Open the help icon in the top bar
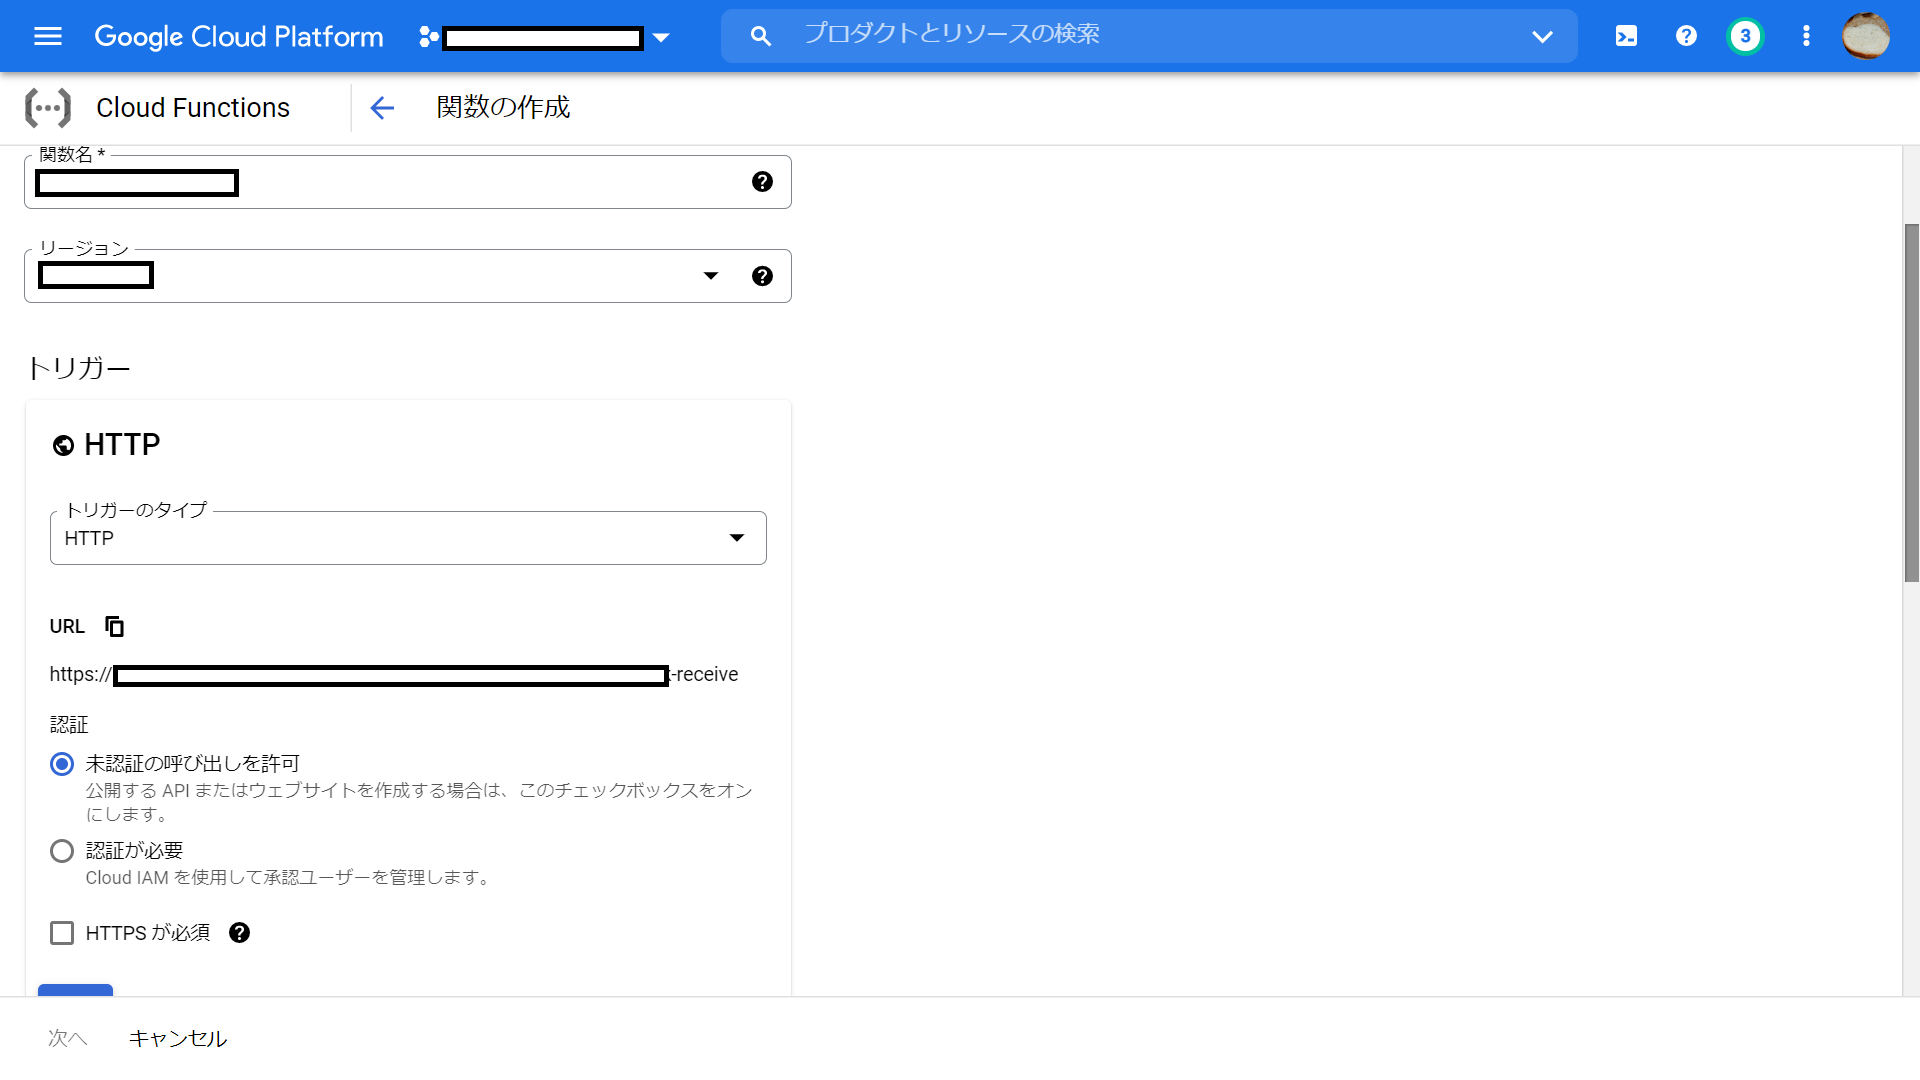Image resolution: width=1920 pixels, height=1080 pixels. tap(1686, 36)
